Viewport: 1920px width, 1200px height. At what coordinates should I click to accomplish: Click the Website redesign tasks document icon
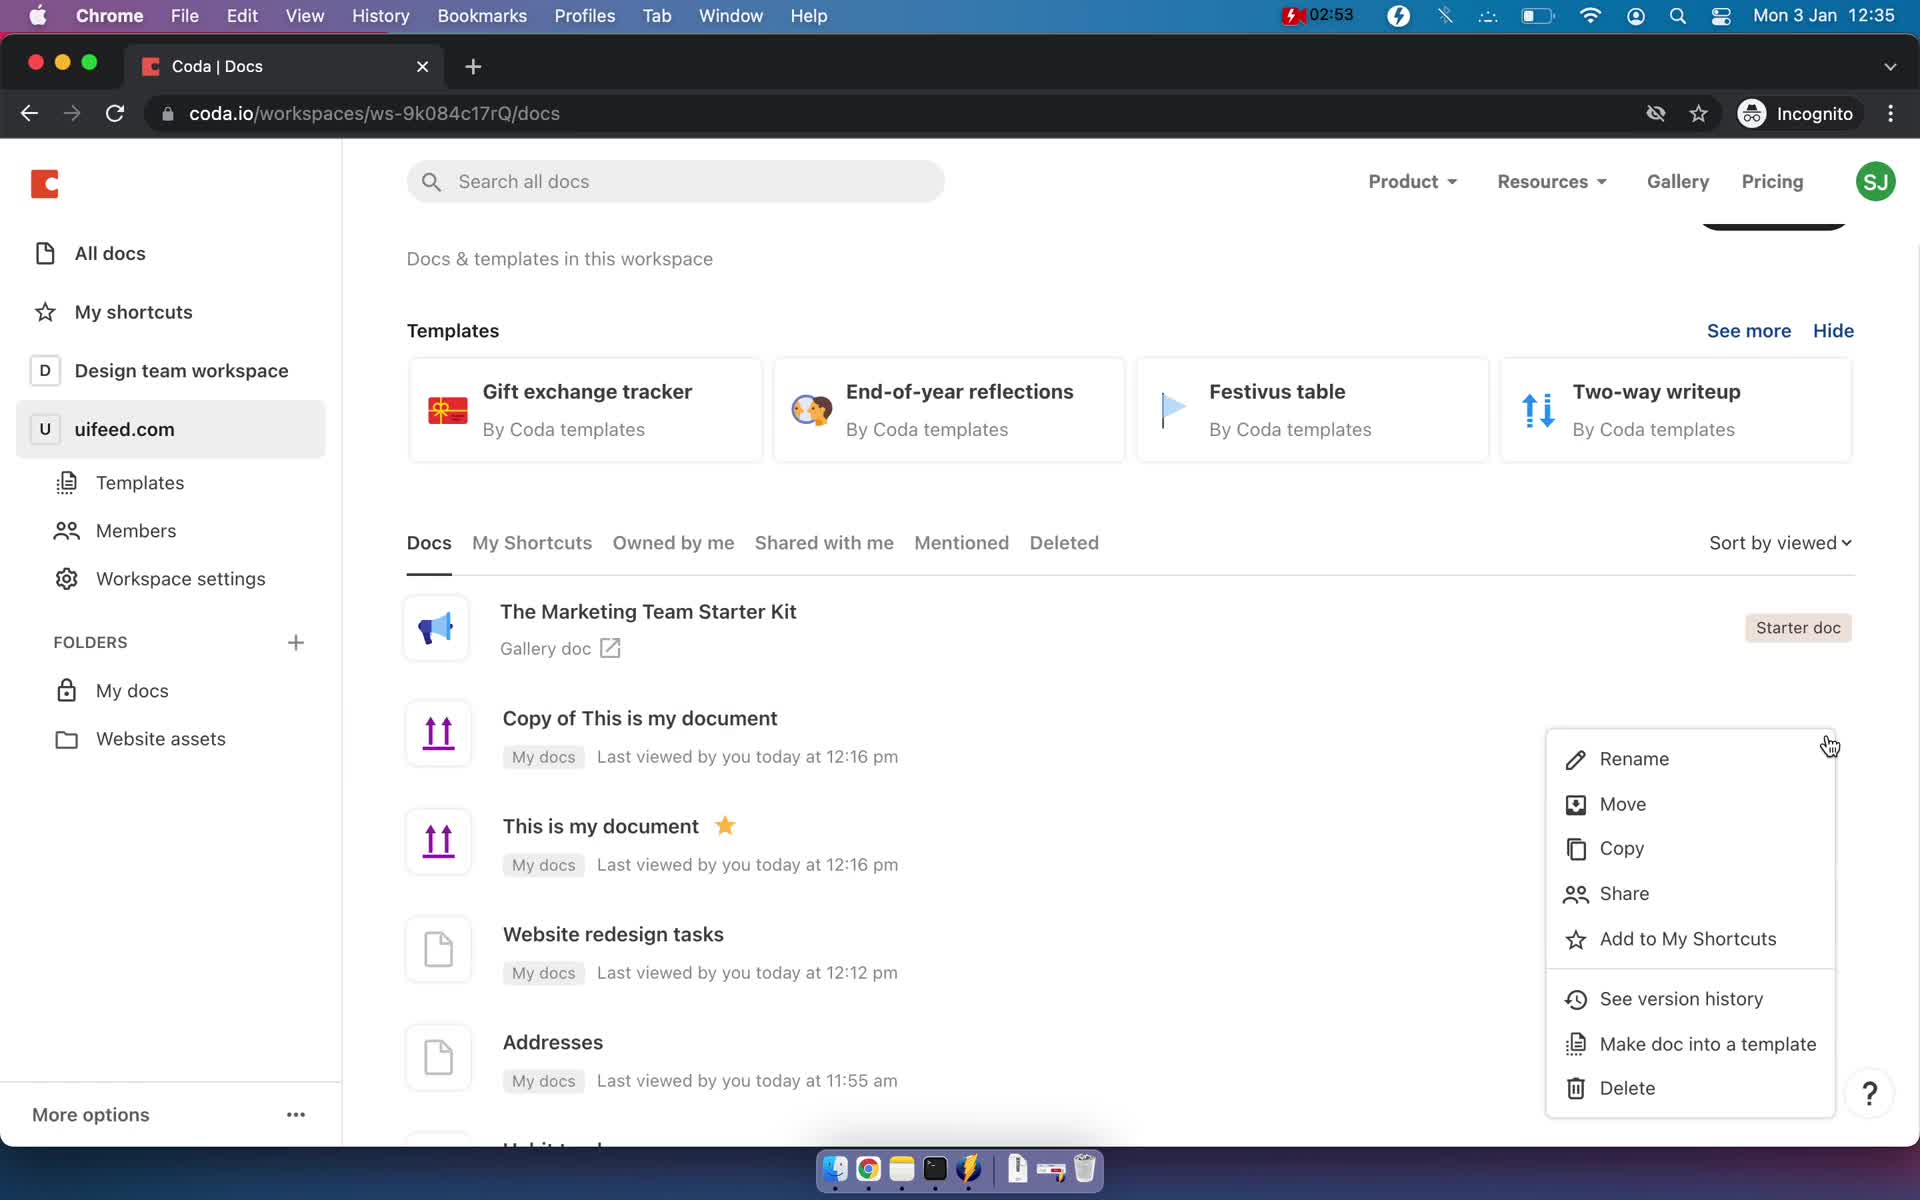click(438, 949)
